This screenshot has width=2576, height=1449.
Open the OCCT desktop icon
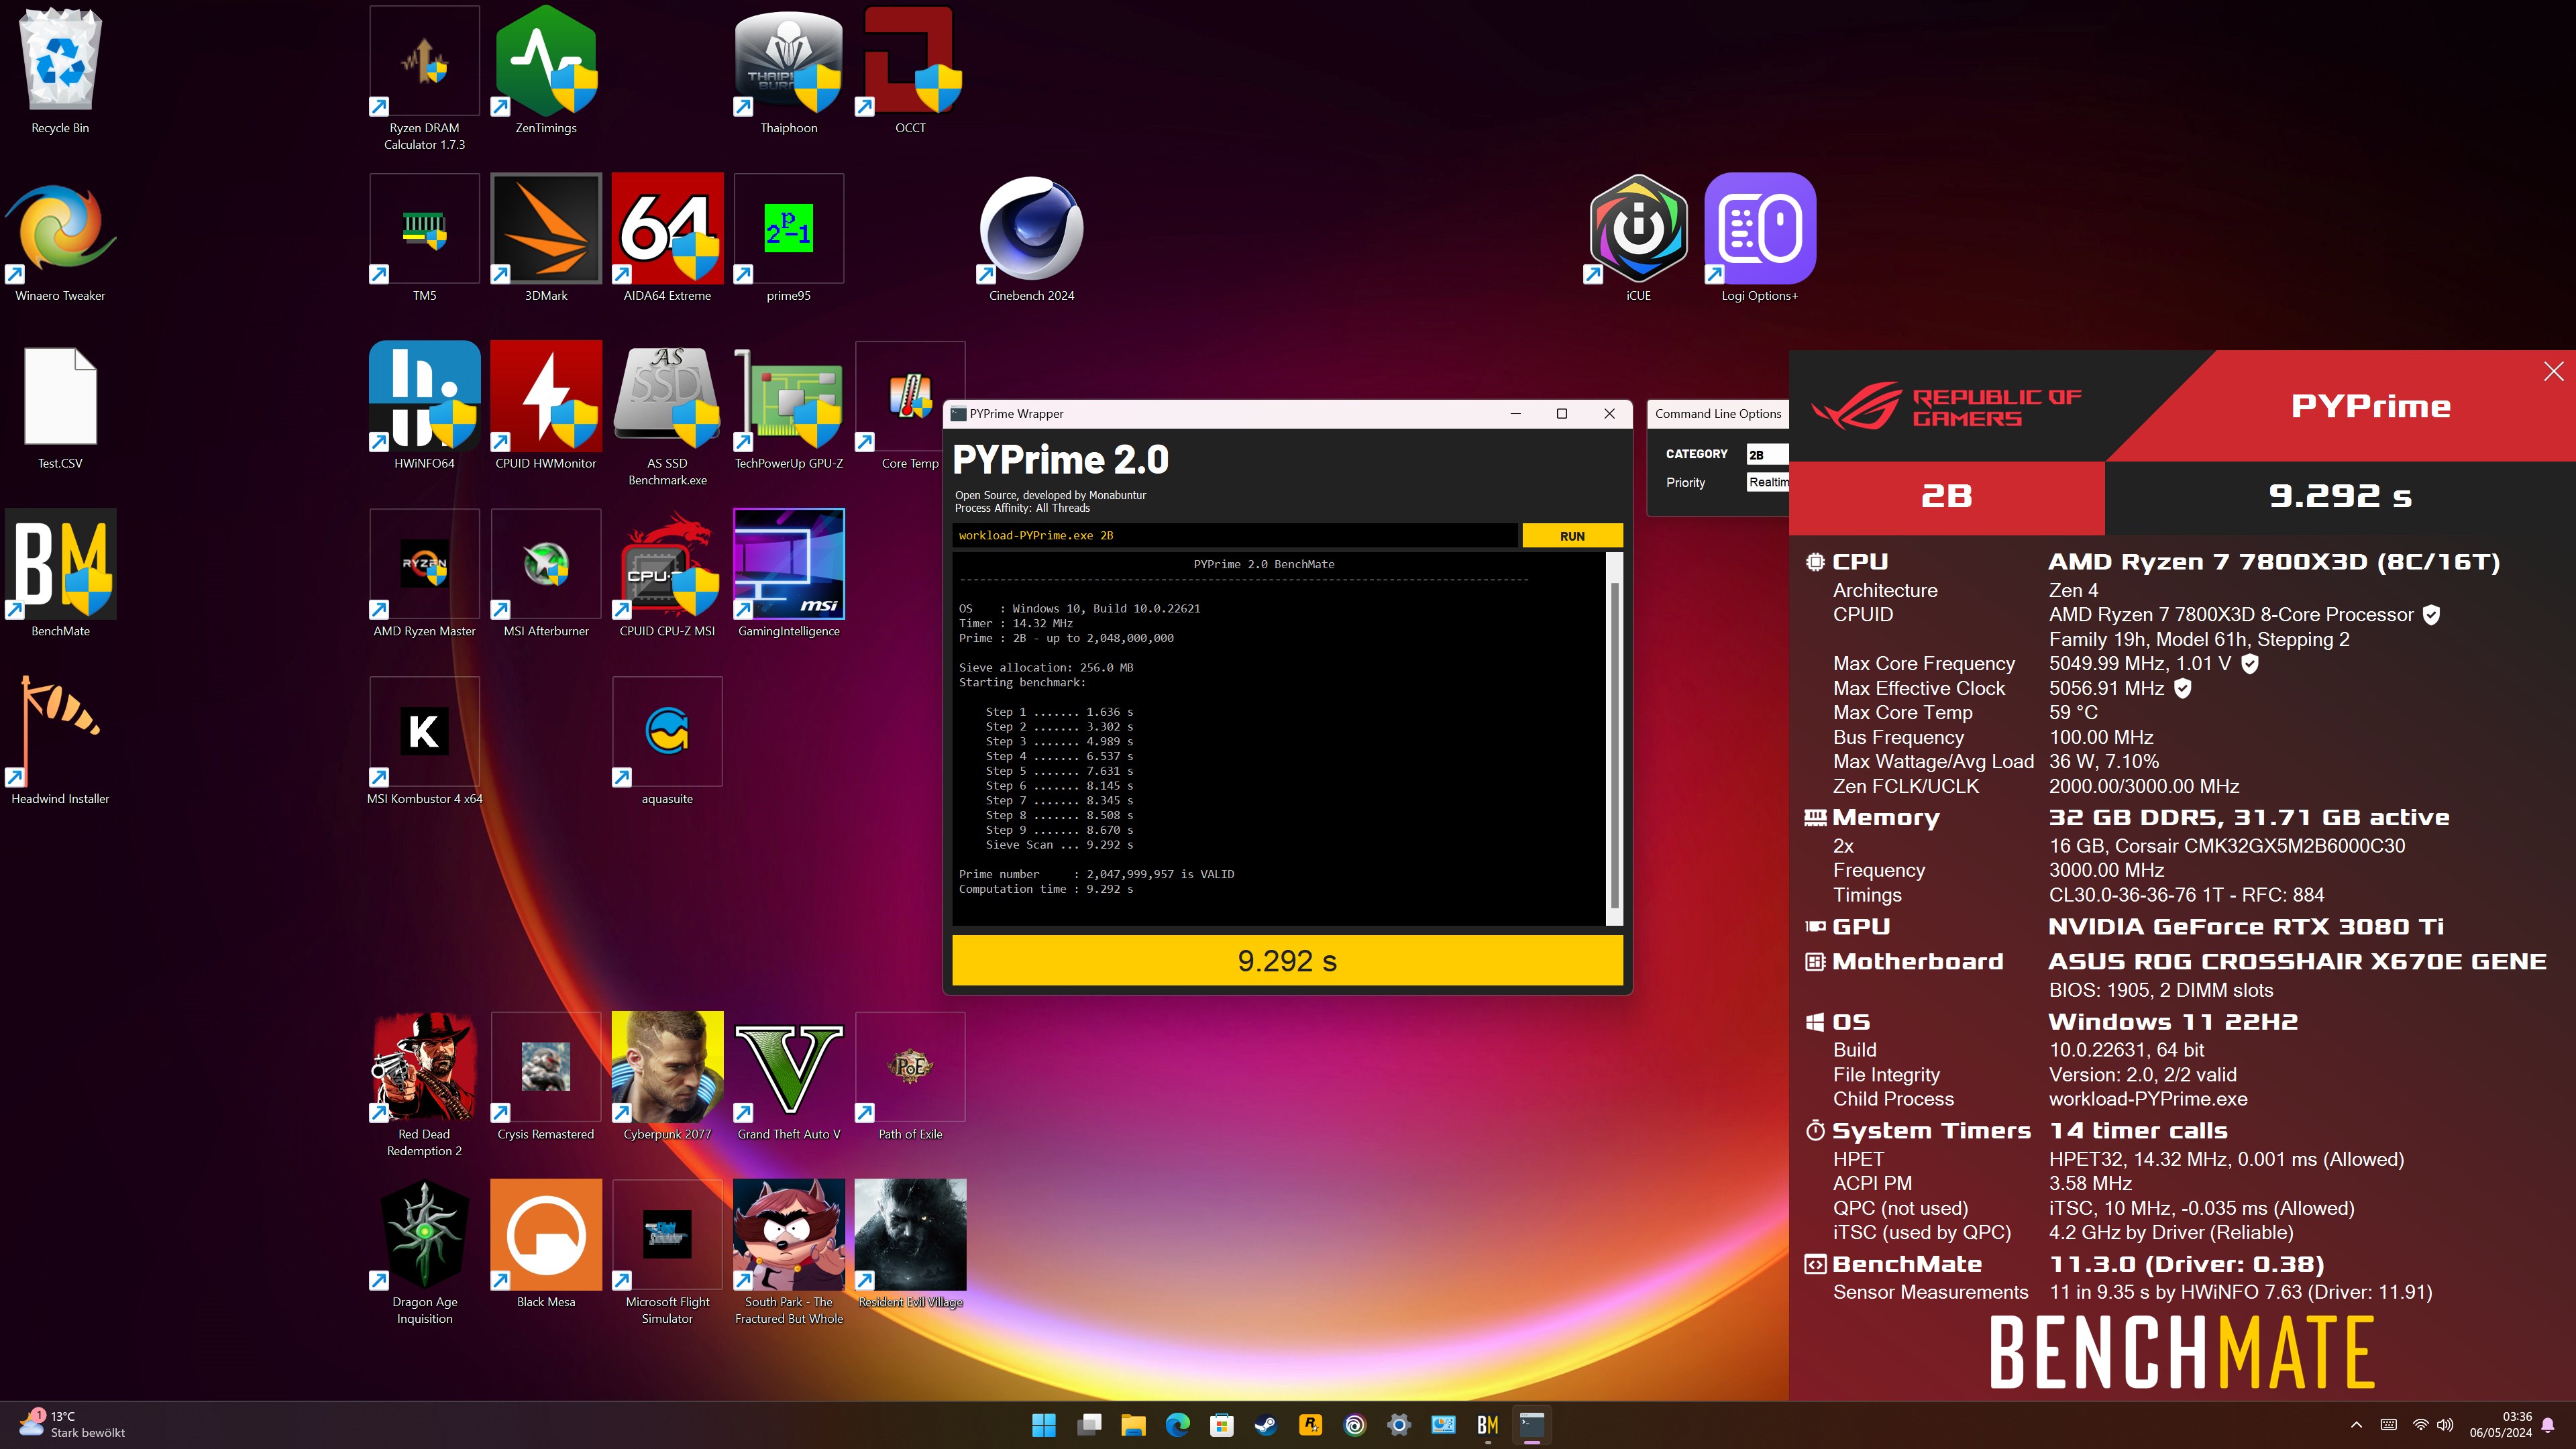pyautogui.click(x=910, y=70)
